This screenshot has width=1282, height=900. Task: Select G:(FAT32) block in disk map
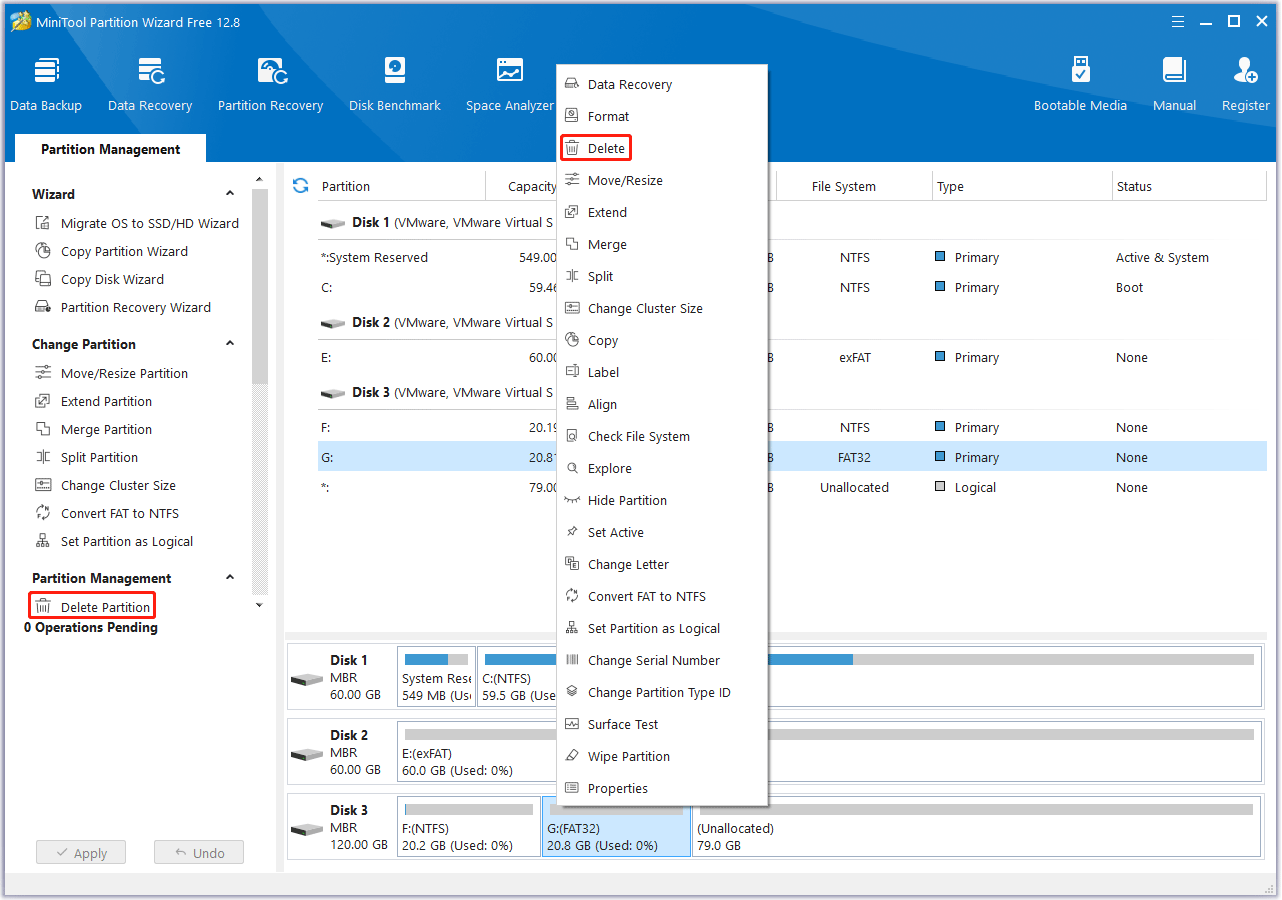pos(616,826)
